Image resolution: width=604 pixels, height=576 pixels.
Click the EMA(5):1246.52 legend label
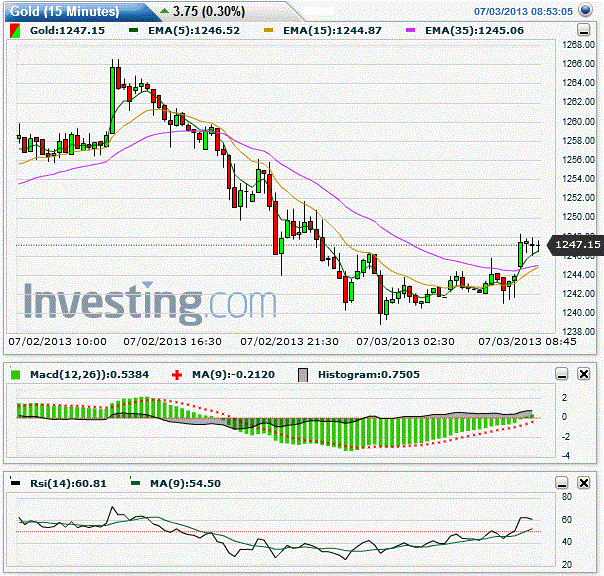pos(194,30)
